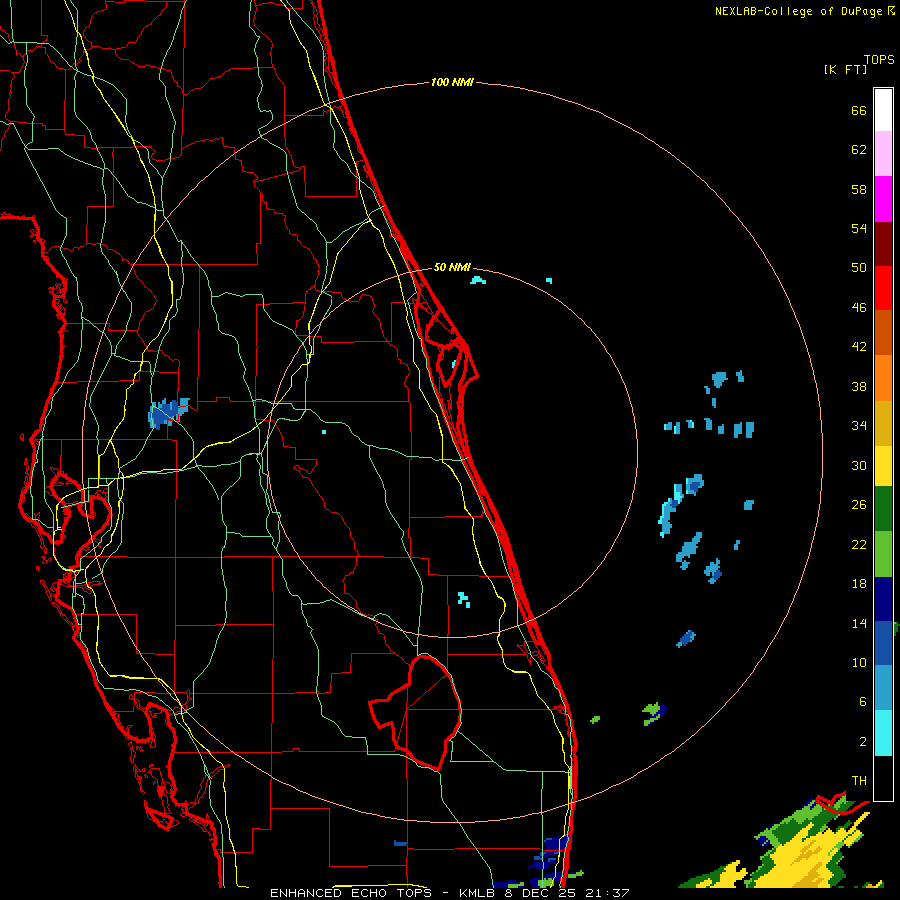This screenshot has width=900, height=900.
Task: Click the legend value "62"
Action: [859, 150]
